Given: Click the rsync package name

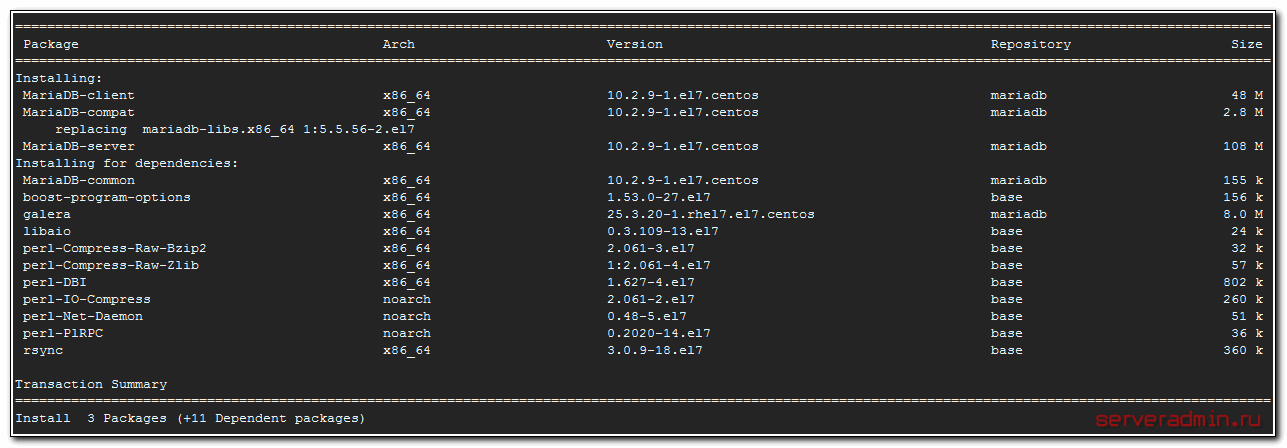Looking at the screenshot, I should (42, 350).
